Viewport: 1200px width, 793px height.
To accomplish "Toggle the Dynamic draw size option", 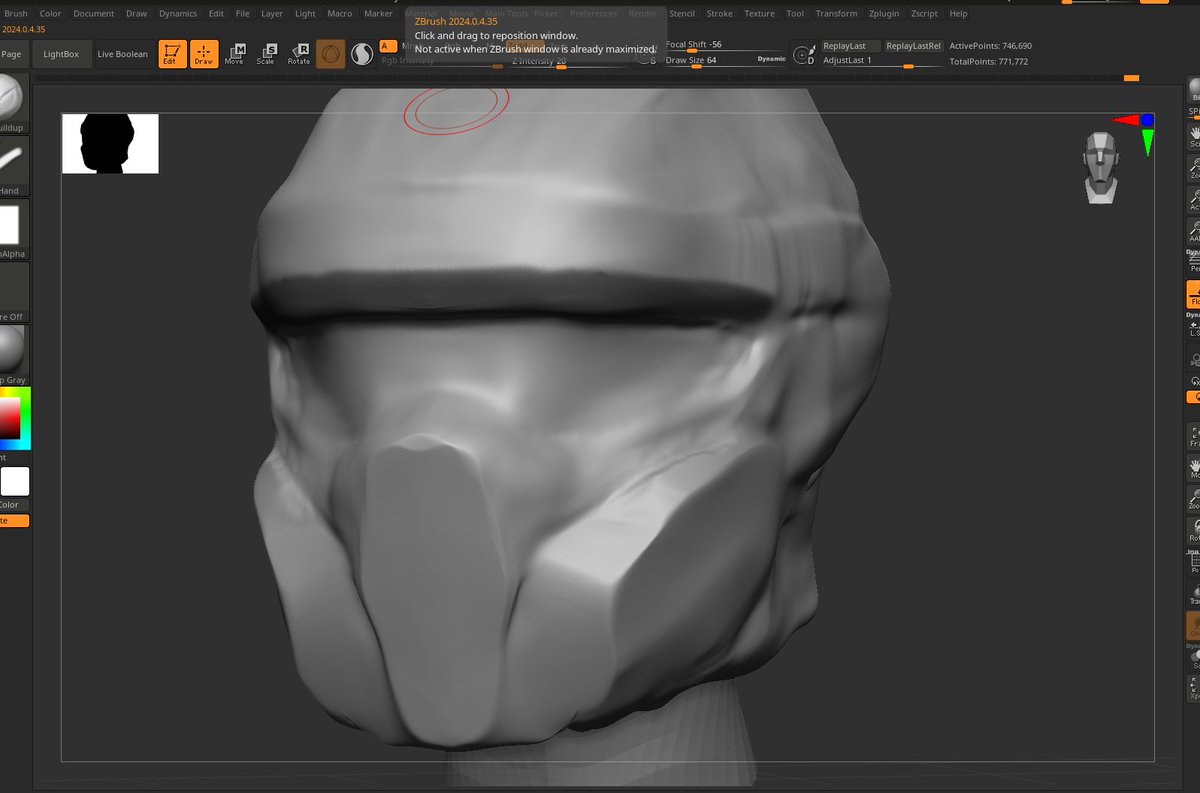I will pyautogui.click(x=771, y=59).
